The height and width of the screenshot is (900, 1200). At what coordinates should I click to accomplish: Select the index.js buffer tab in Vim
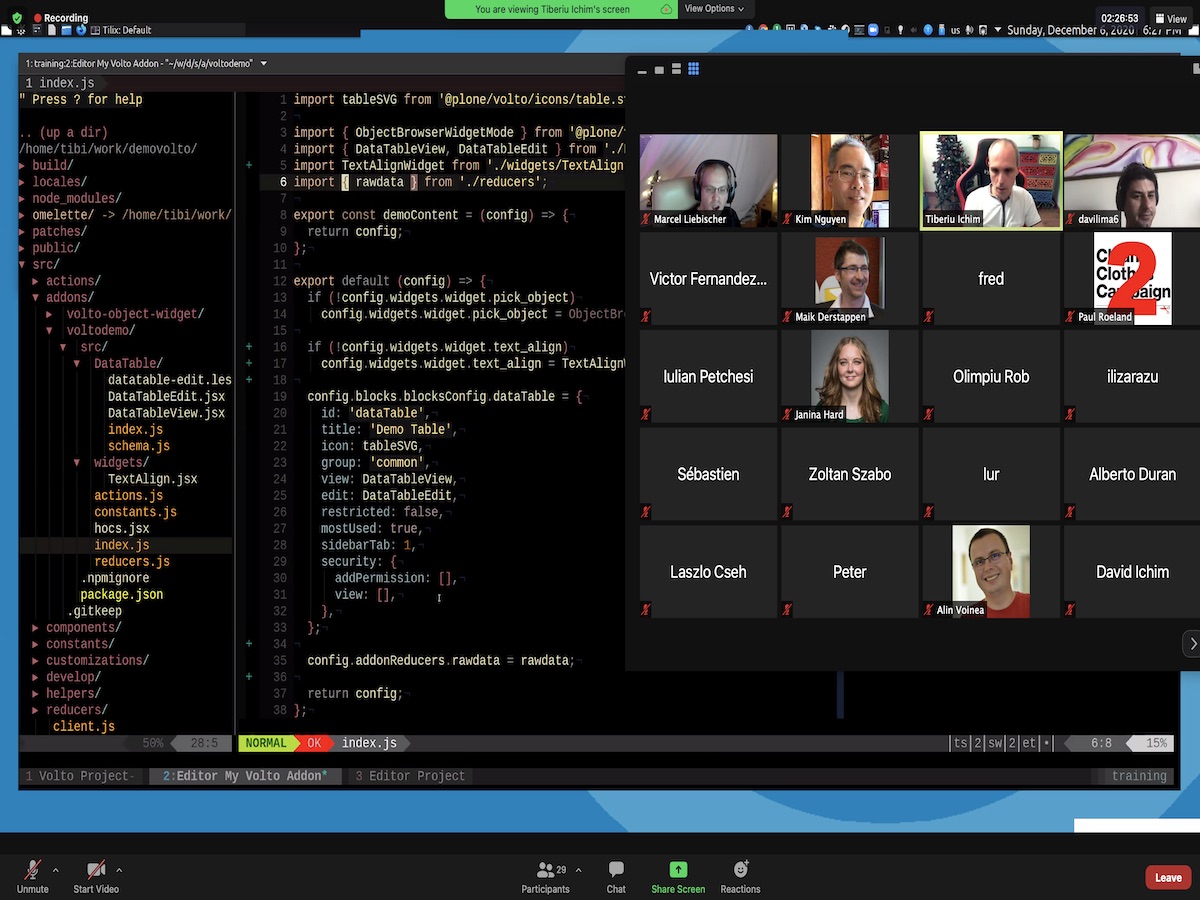pyautogui.click(x=60, y=83)
